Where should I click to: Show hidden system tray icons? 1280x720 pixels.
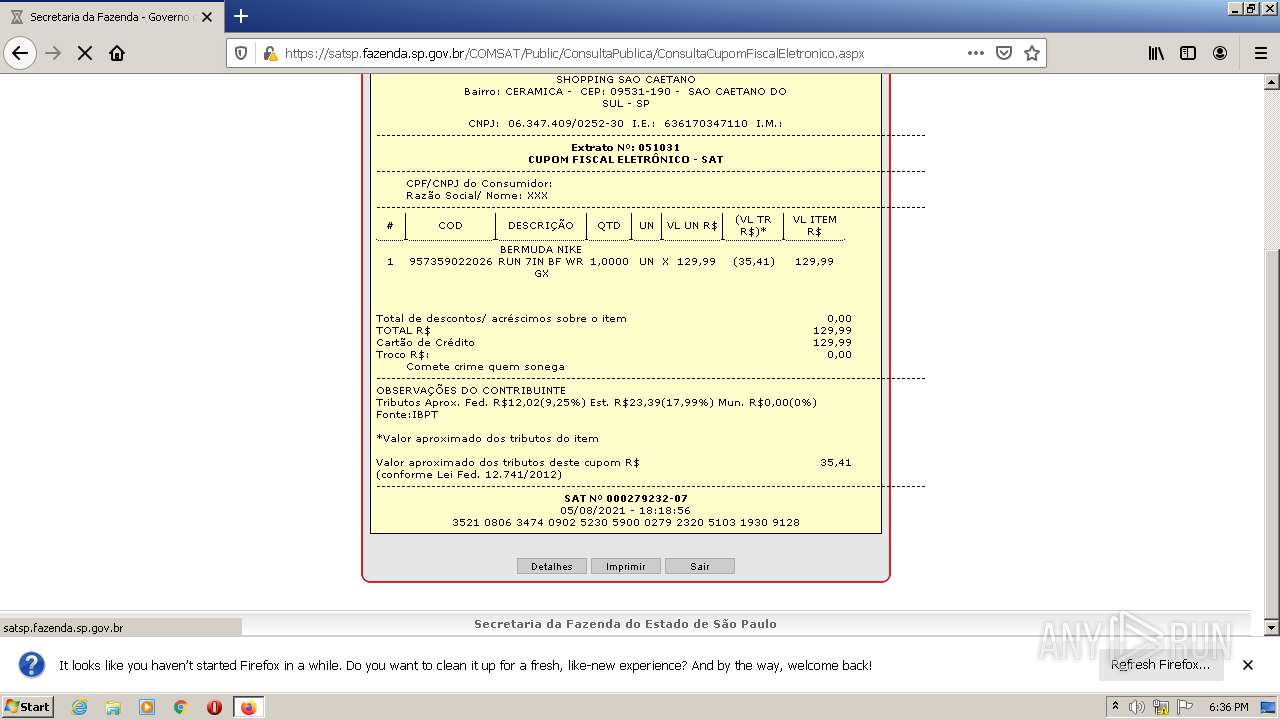point(1116,707)
